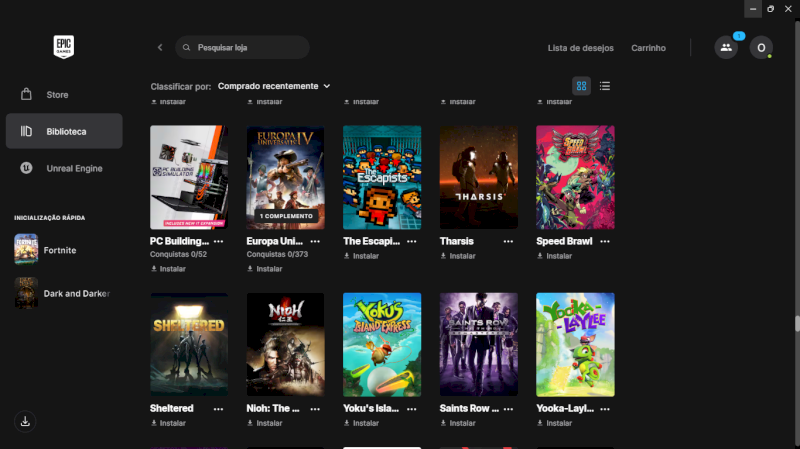Launch Dark and Darker from quick launch
The height and width of the screenshot is (449, 800).
[x=64, y=293]
